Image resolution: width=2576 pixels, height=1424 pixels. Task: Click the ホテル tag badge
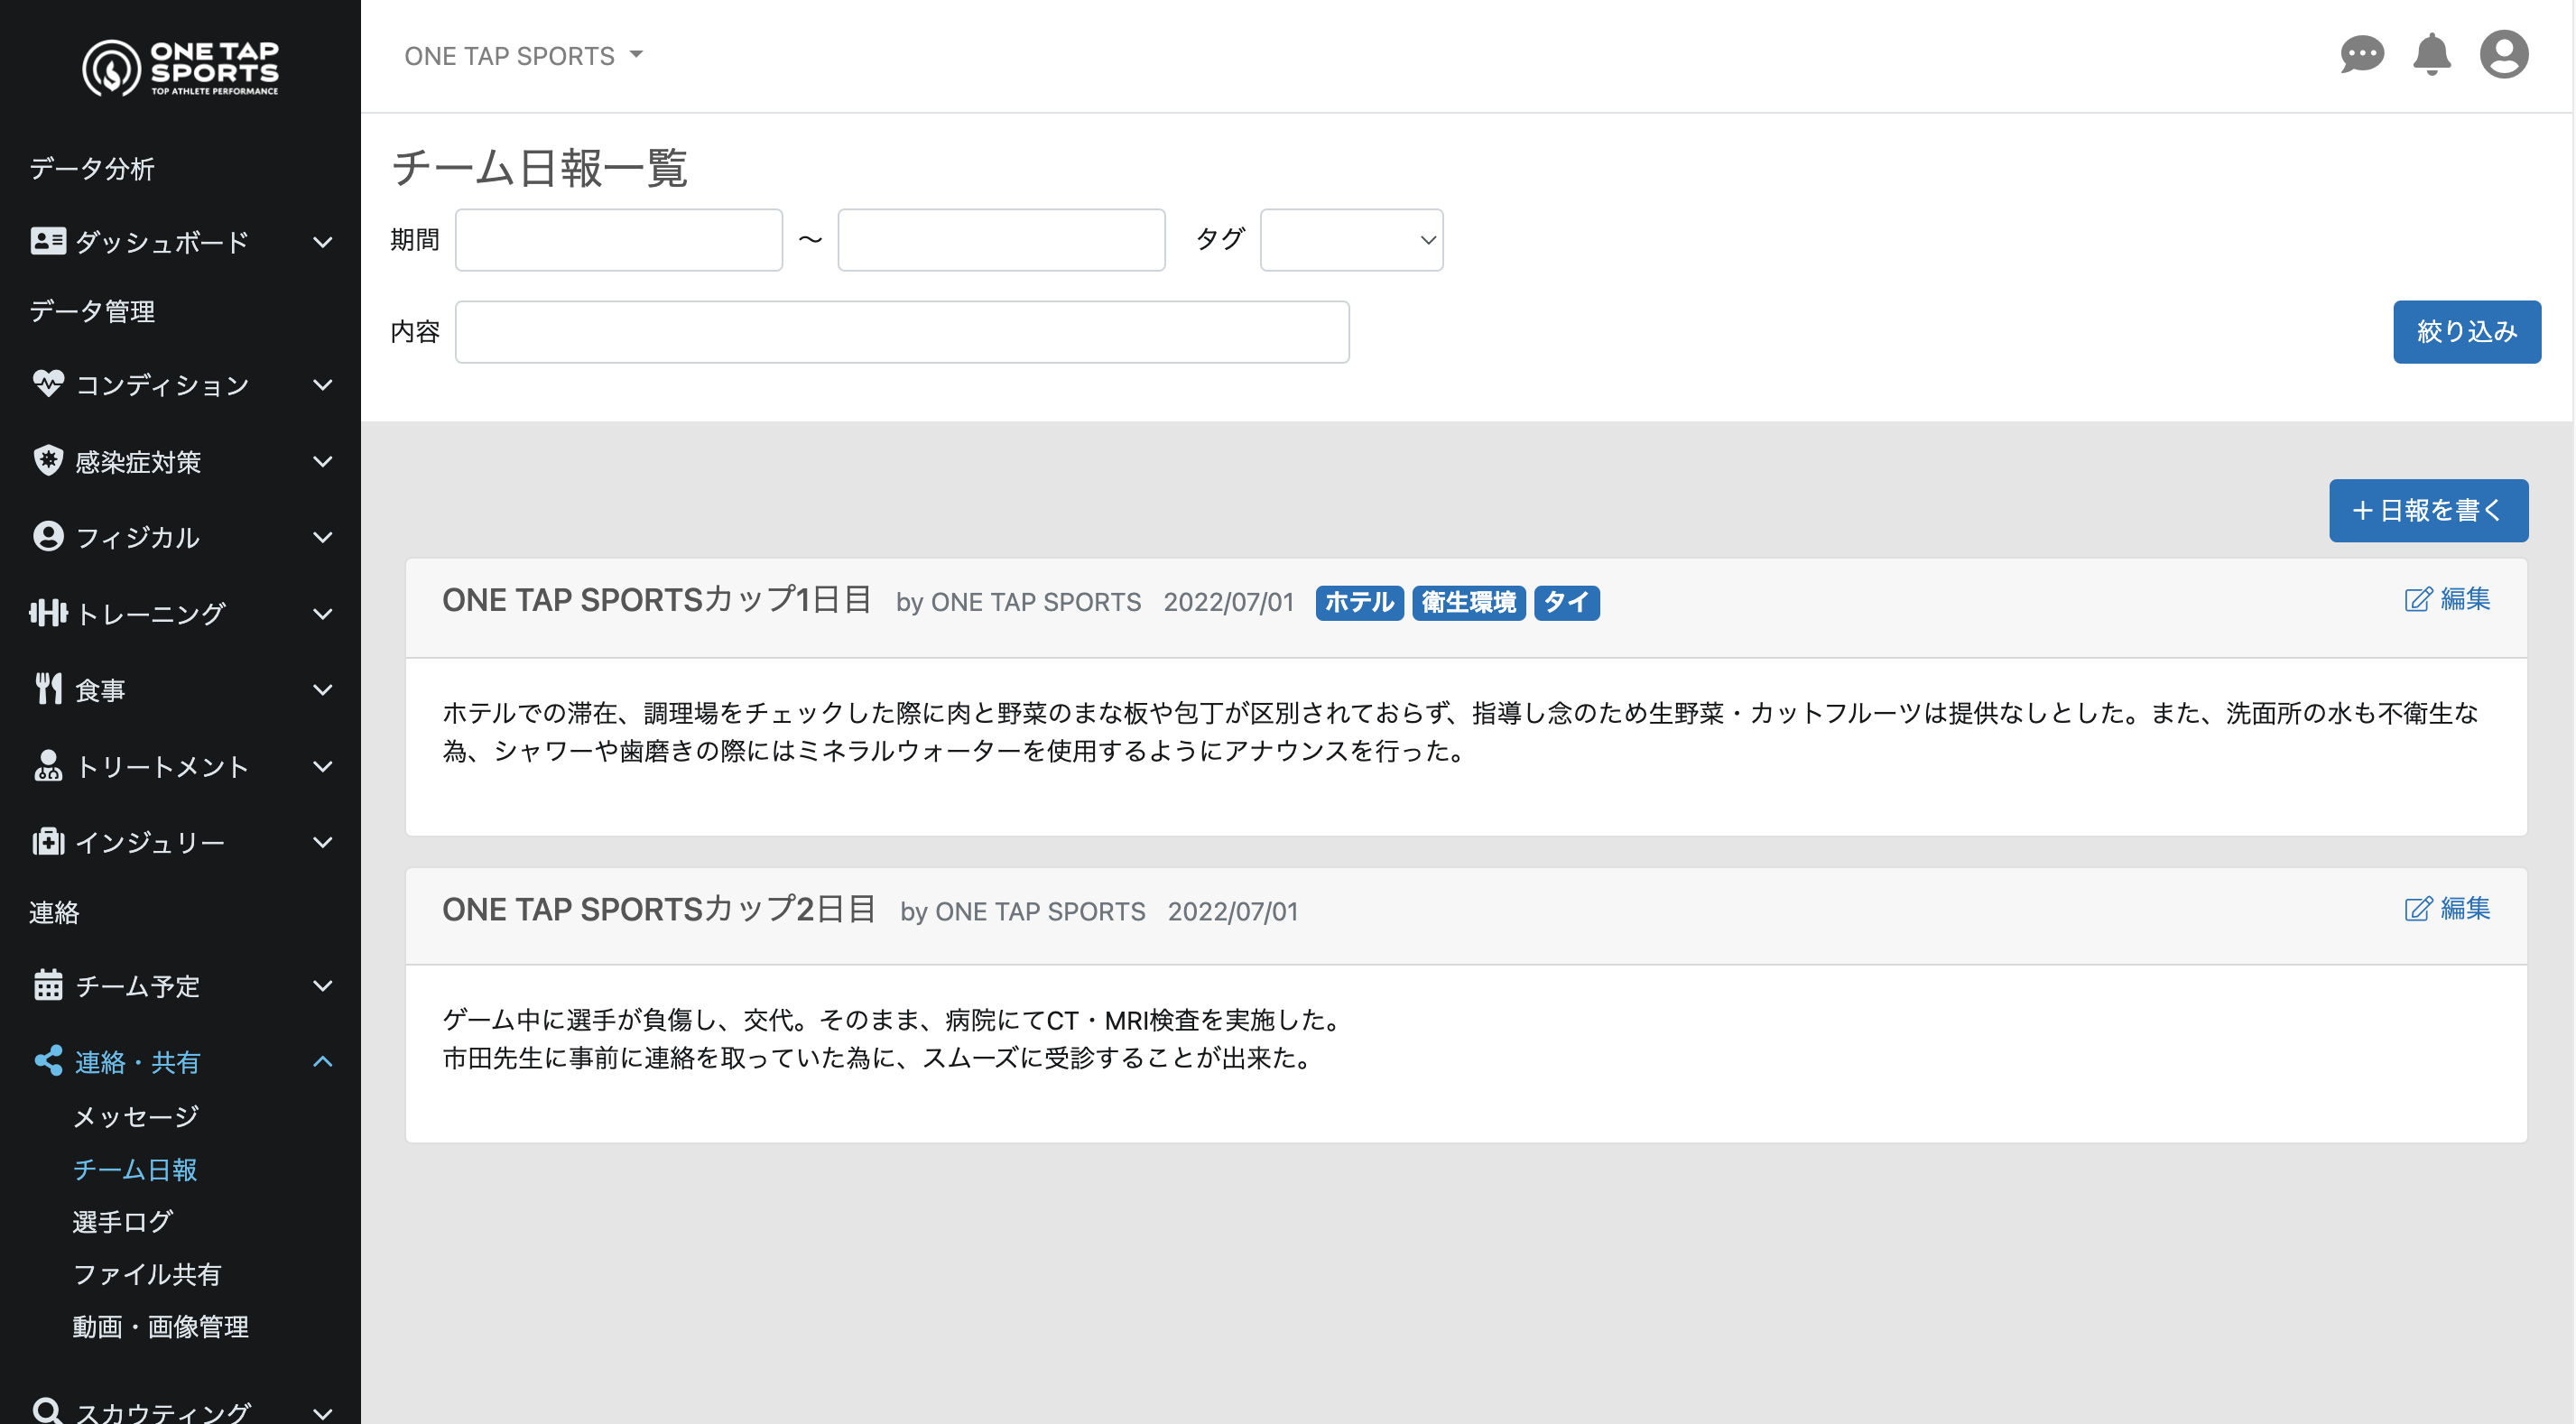coord(1359,602)
